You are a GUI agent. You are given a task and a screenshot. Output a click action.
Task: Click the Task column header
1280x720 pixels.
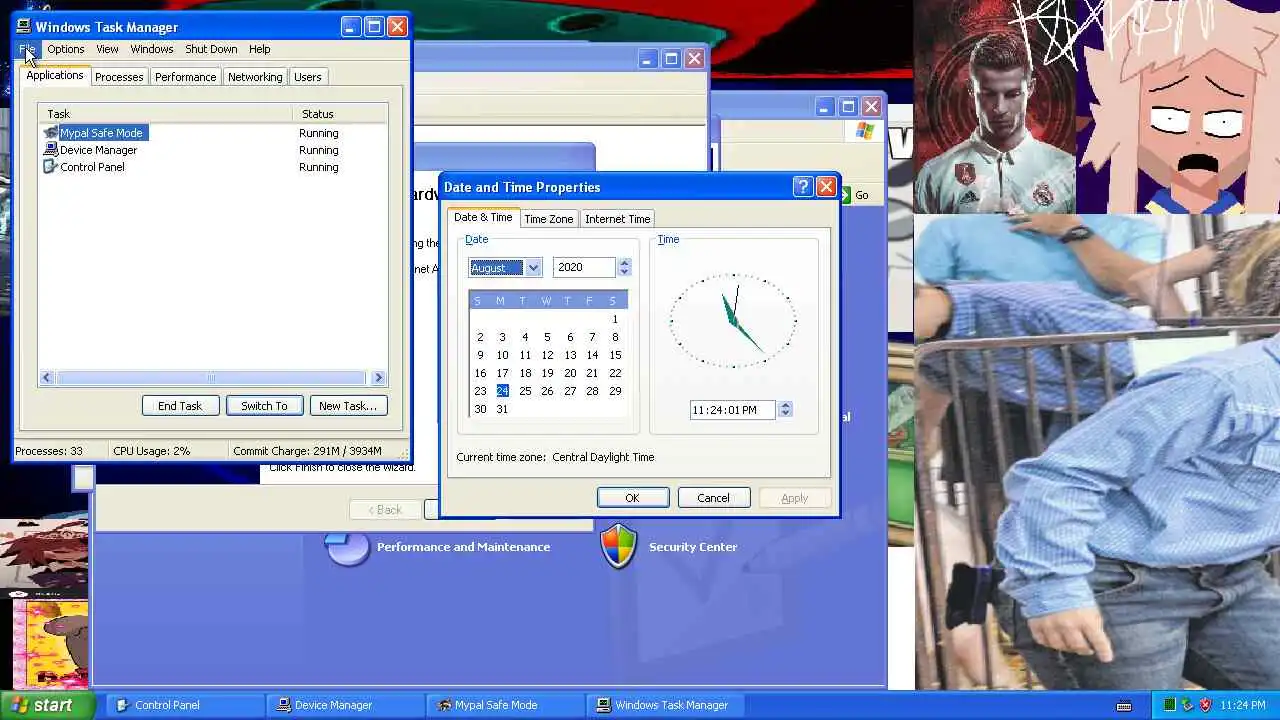pyautogui.click(x=165, y=114)
